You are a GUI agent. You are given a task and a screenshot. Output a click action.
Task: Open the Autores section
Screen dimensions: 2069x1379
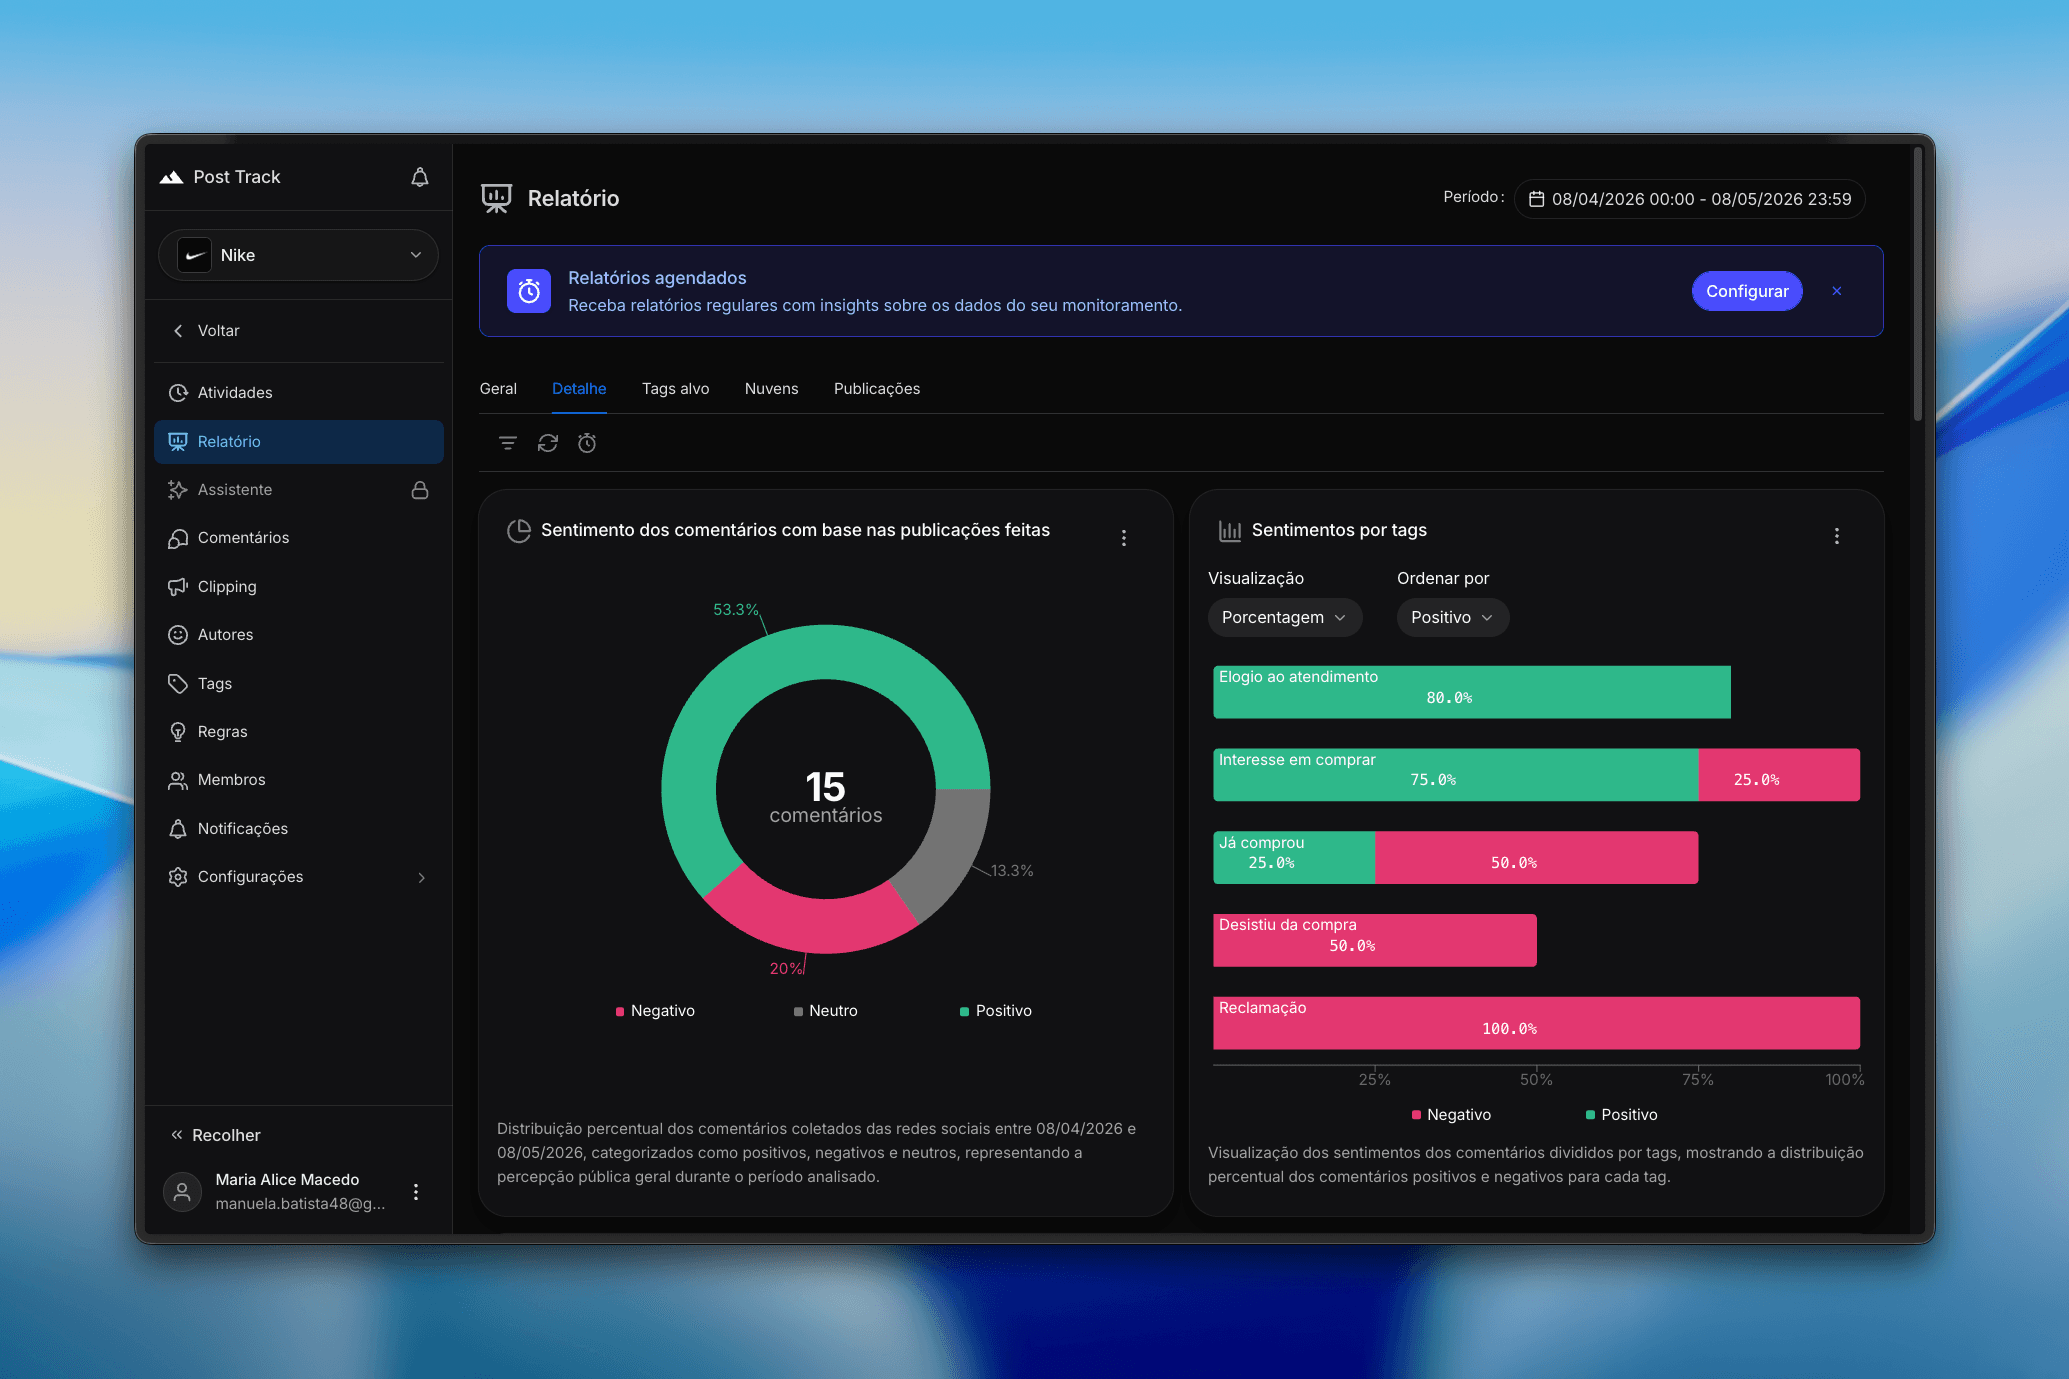pyautogui.click(x=299, y=635)
